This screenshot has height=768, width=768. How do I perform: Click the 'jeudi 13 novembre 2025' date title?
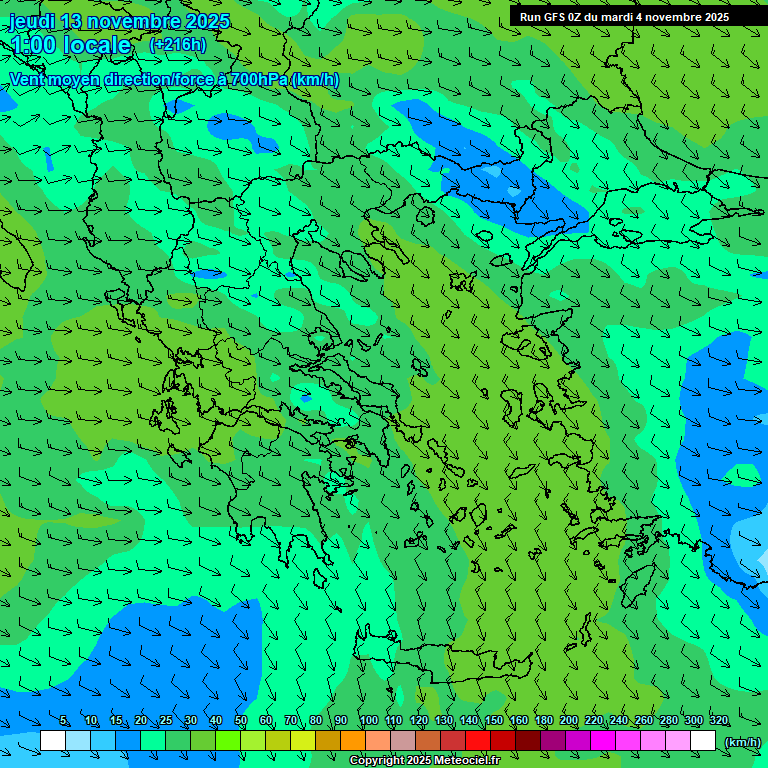(119, 21)
